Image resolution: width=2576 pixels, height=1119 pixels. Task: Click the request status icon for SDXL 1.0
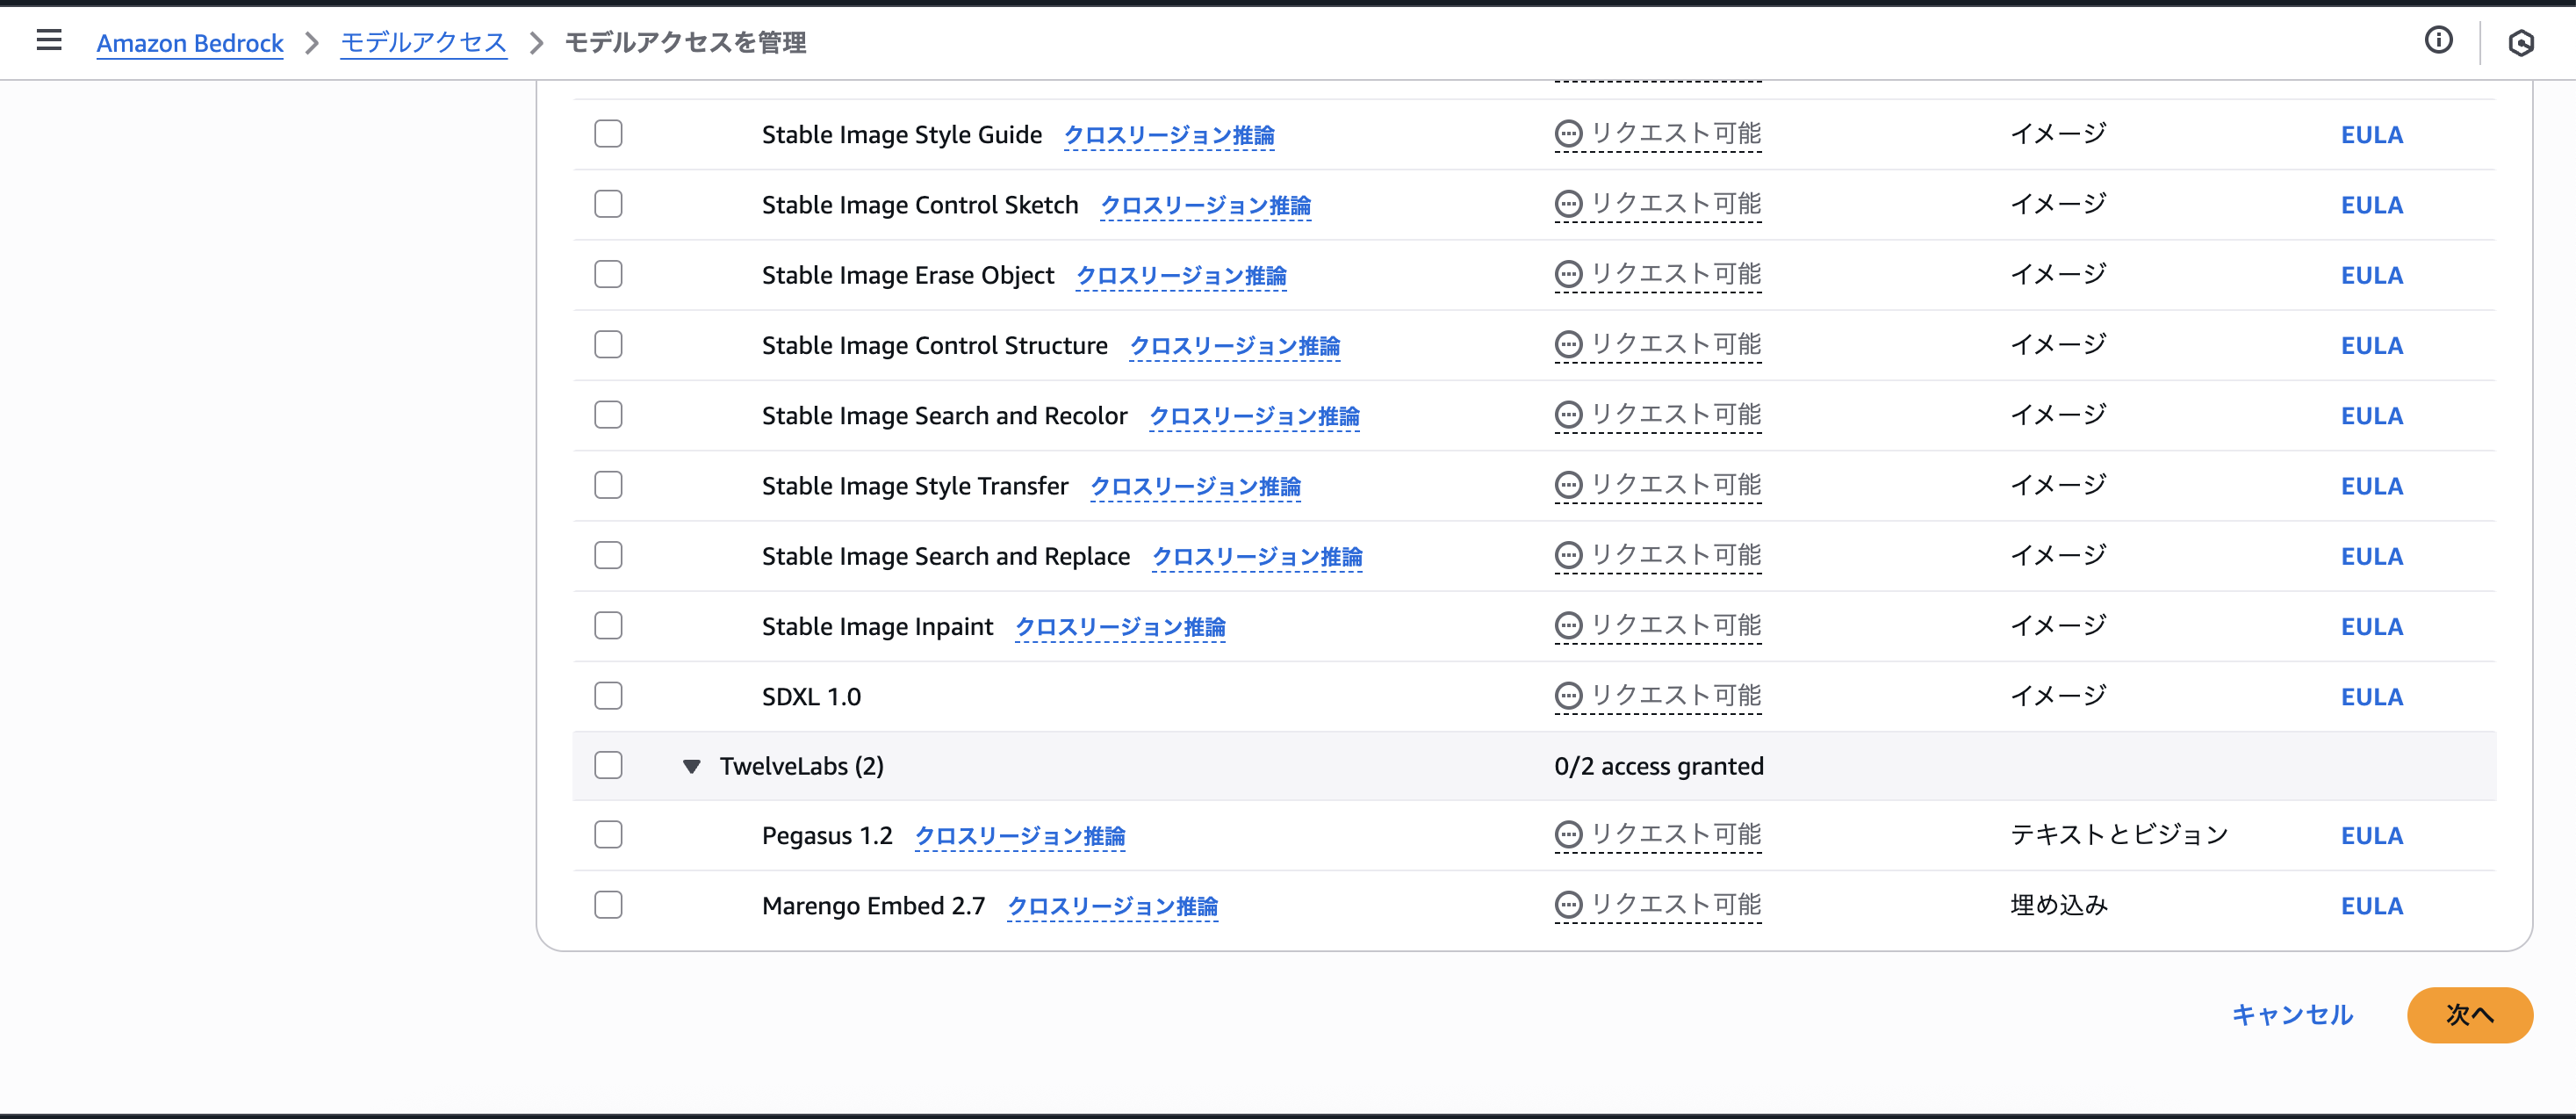coord(1568,696)
